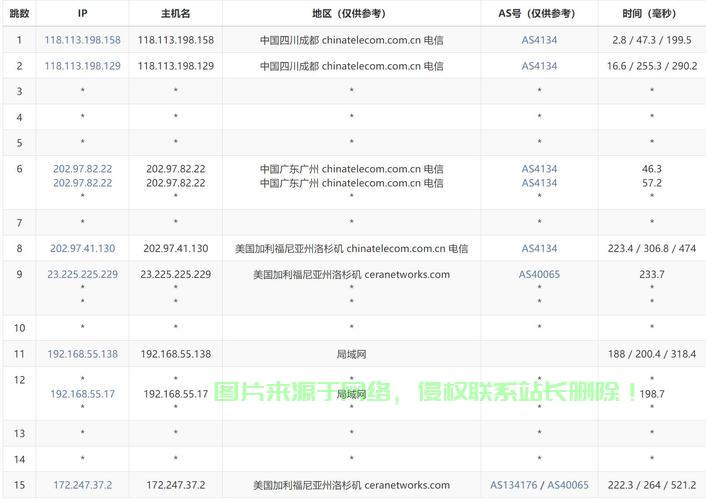Click the first 202.97.82.22 IP link
The image size is (706, 500).
point(82,169)
